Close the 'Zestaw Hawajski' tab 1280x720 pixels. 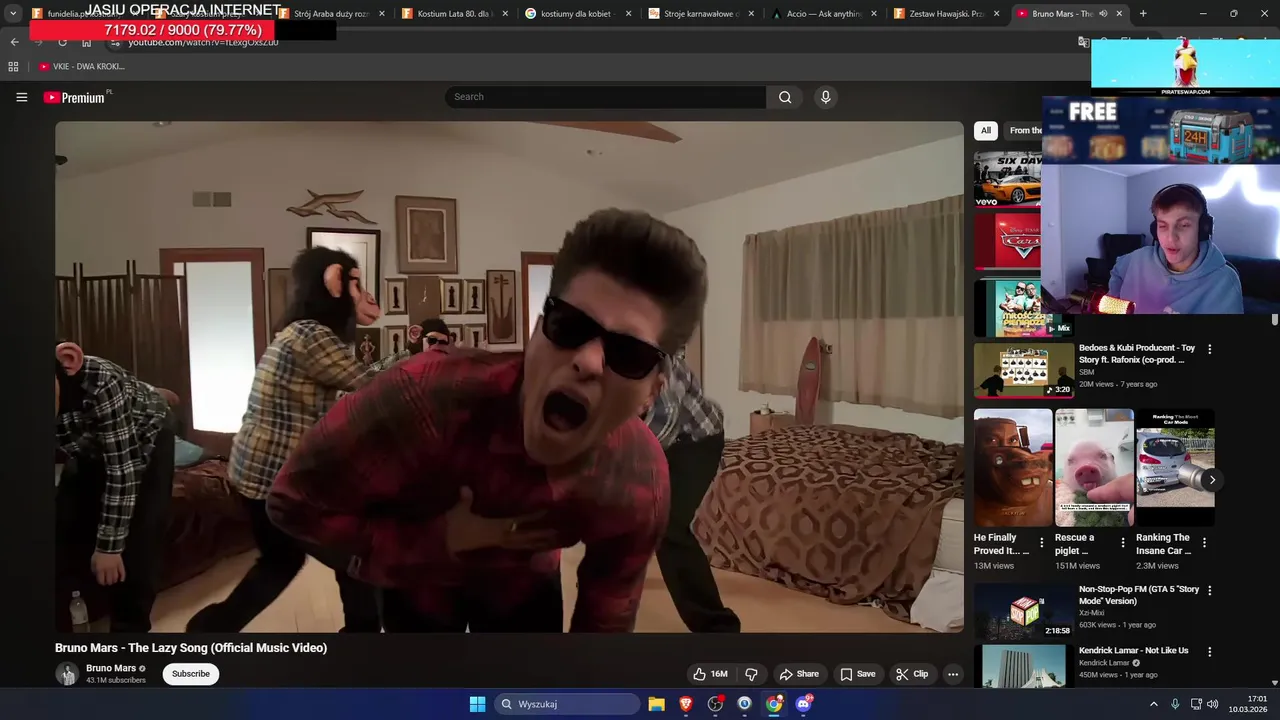(x=996, y=14)
